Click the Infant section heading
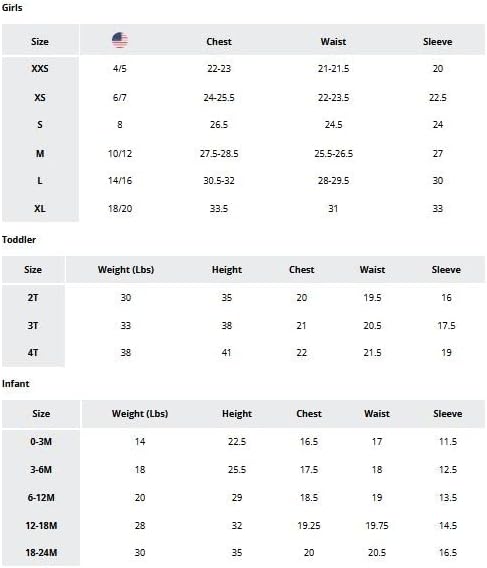 16,384
